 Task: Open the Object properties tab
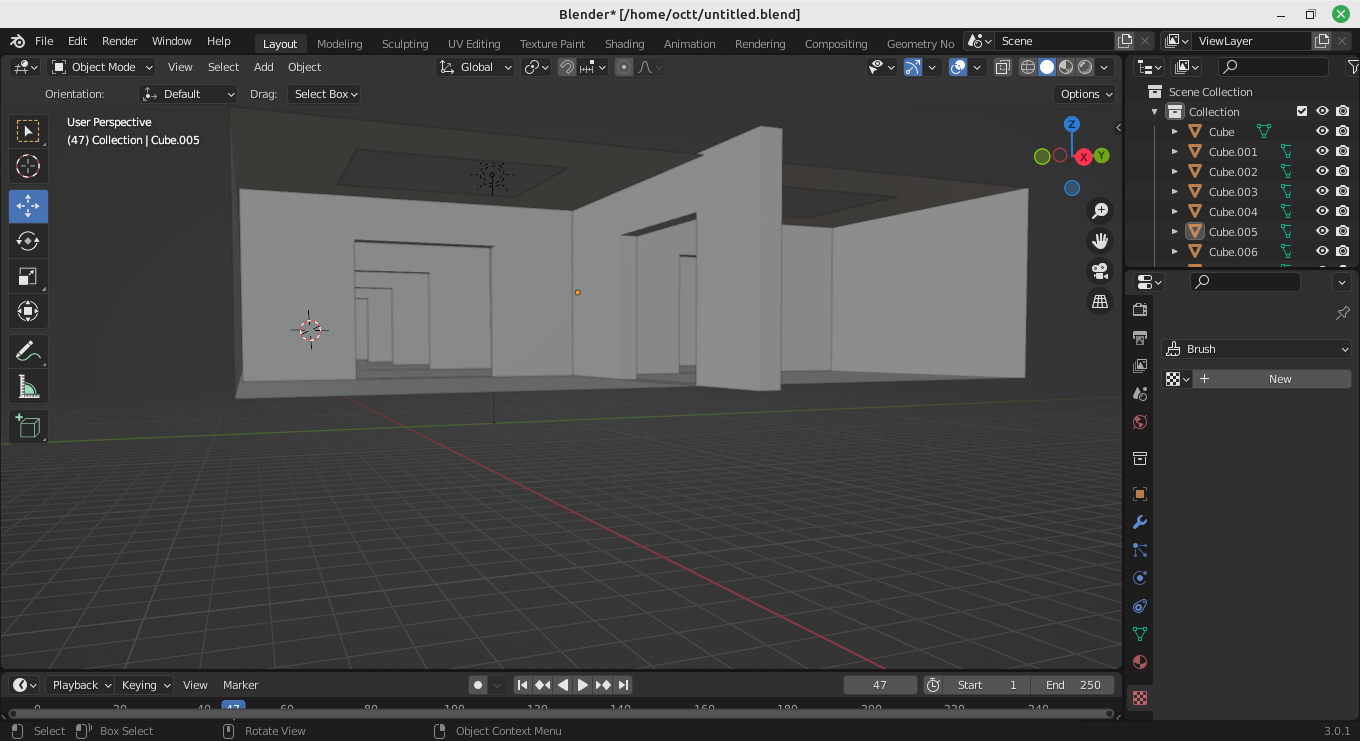[1139, 494]
